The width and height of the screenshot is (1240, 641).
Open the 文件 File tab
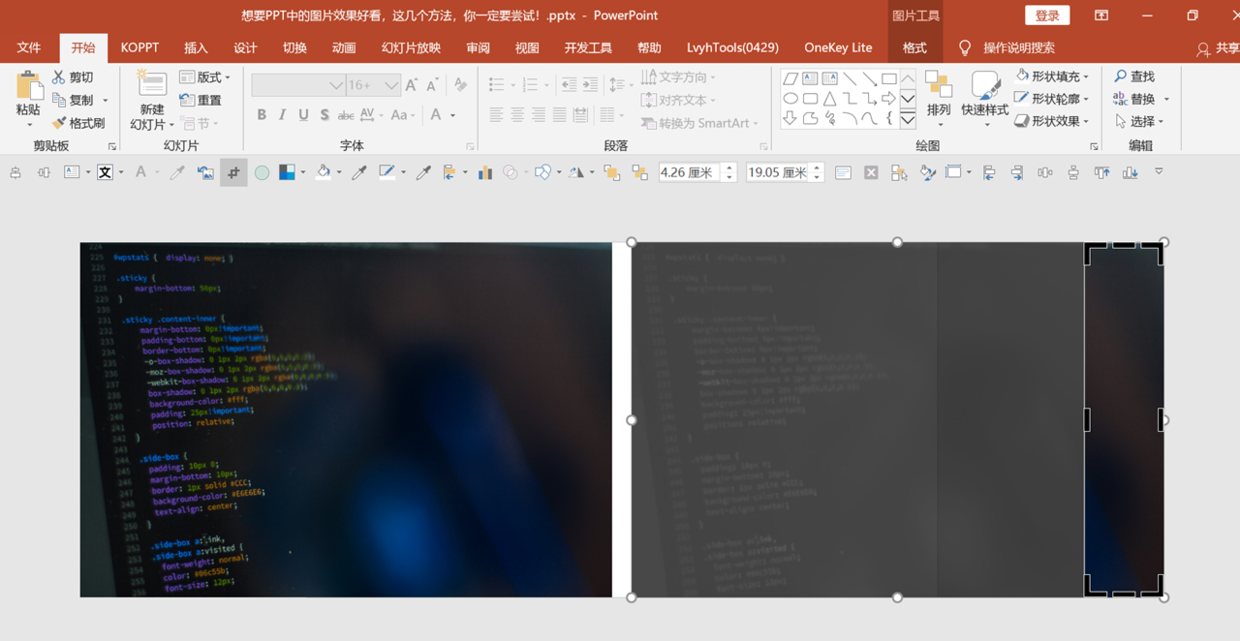[29, 48]
